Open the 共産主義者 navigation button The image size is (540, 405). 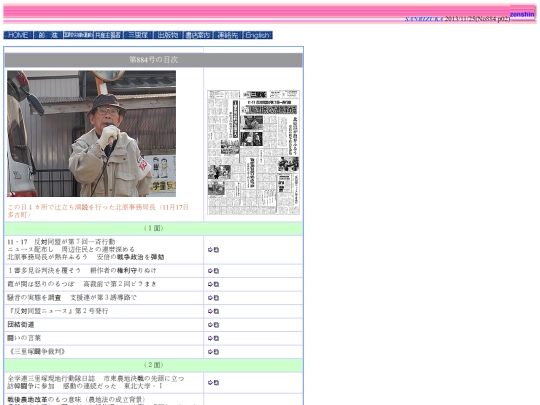coord(108,35)
